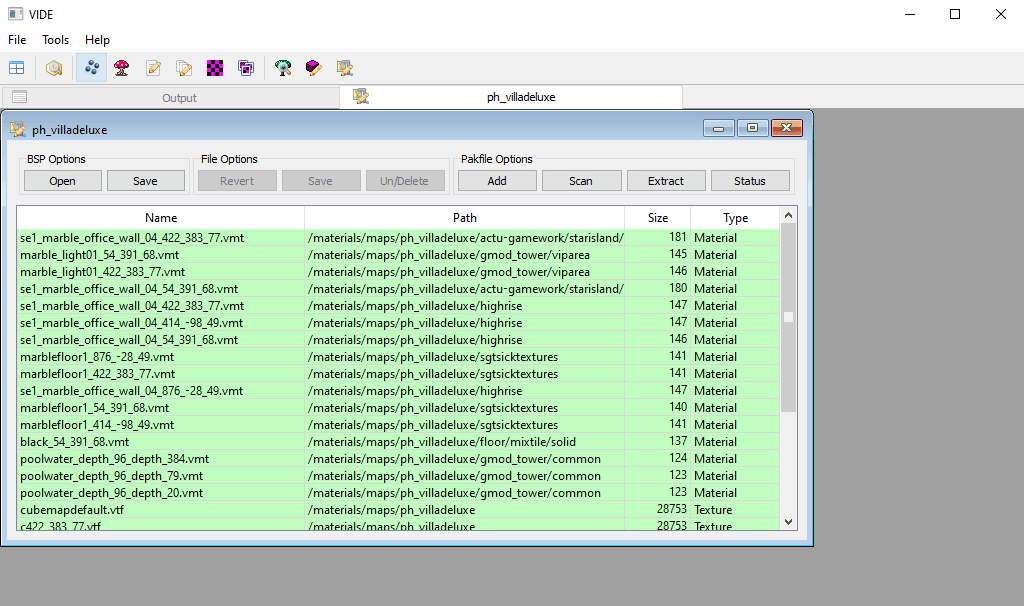Launch the red mushroom toolbar tool
1024x606 pixels.
click(121, 68)
